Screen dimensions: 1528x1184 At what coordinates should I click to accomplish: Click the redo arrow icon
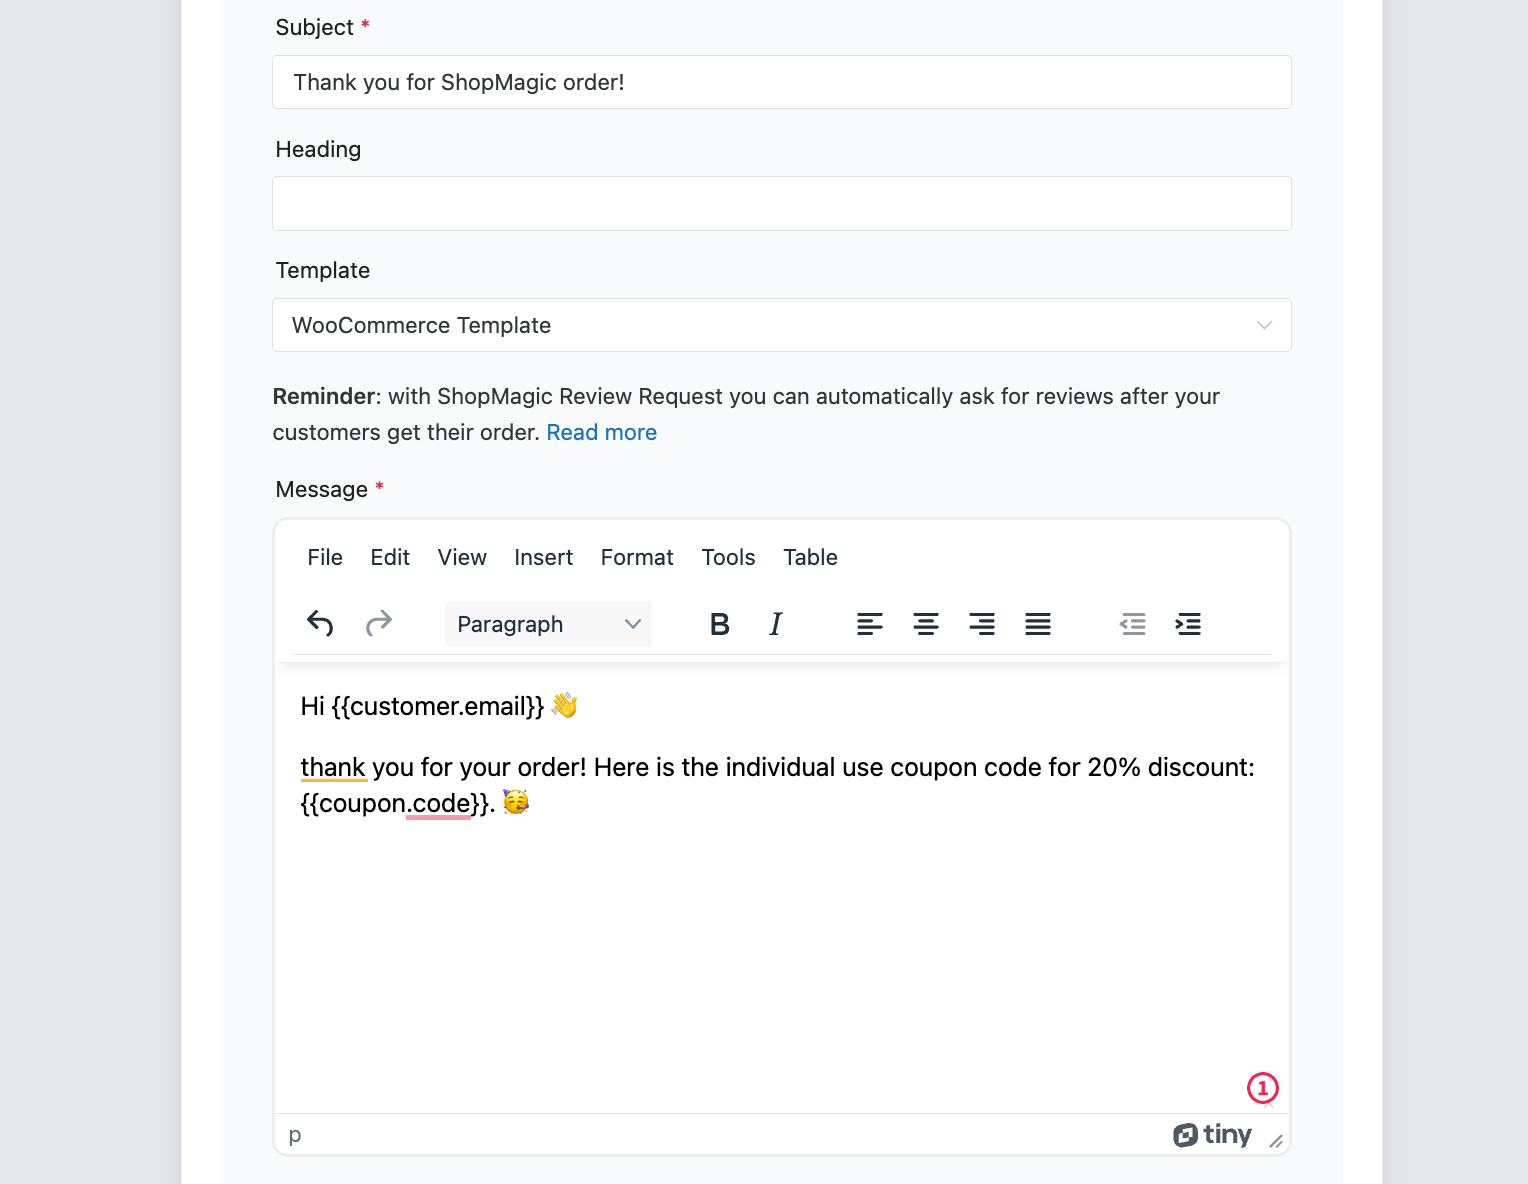tap(378, 624)
